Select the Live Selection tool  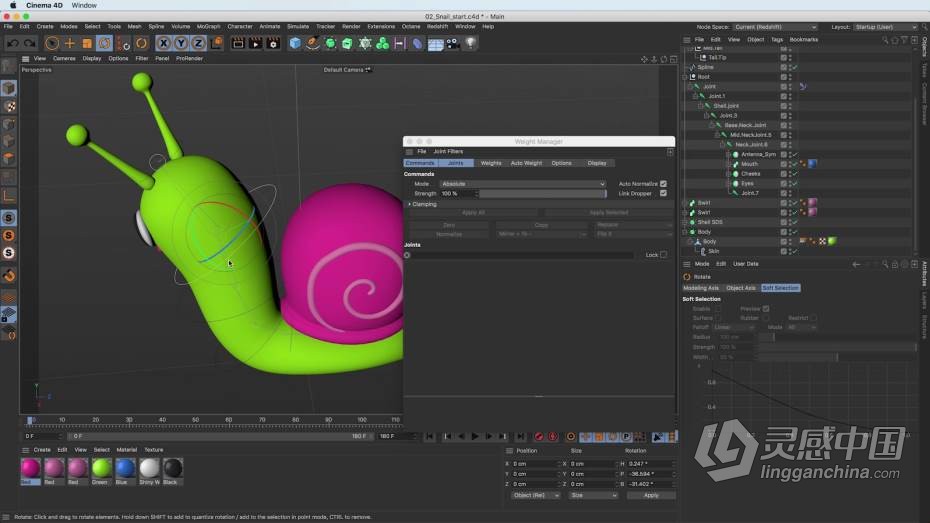click(52, 43)
